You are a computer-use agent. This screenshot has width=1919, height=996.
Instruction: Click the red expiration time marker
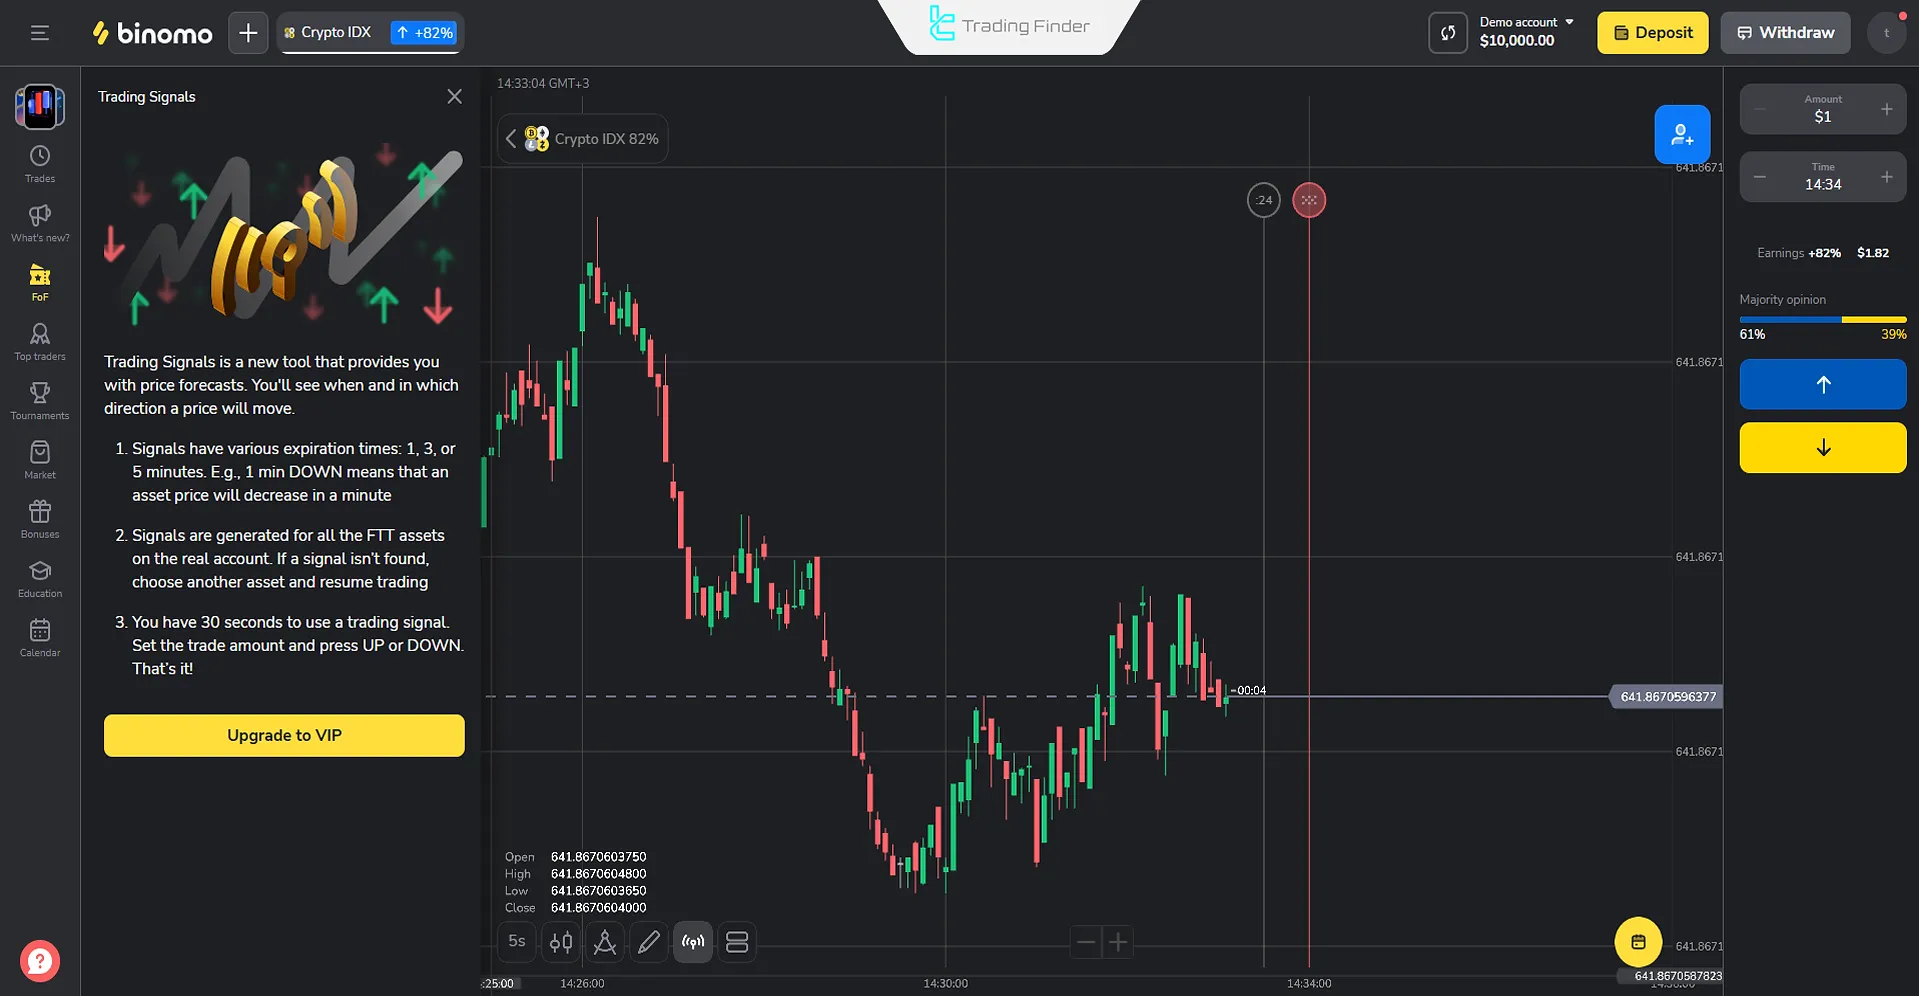(1309, 200)
